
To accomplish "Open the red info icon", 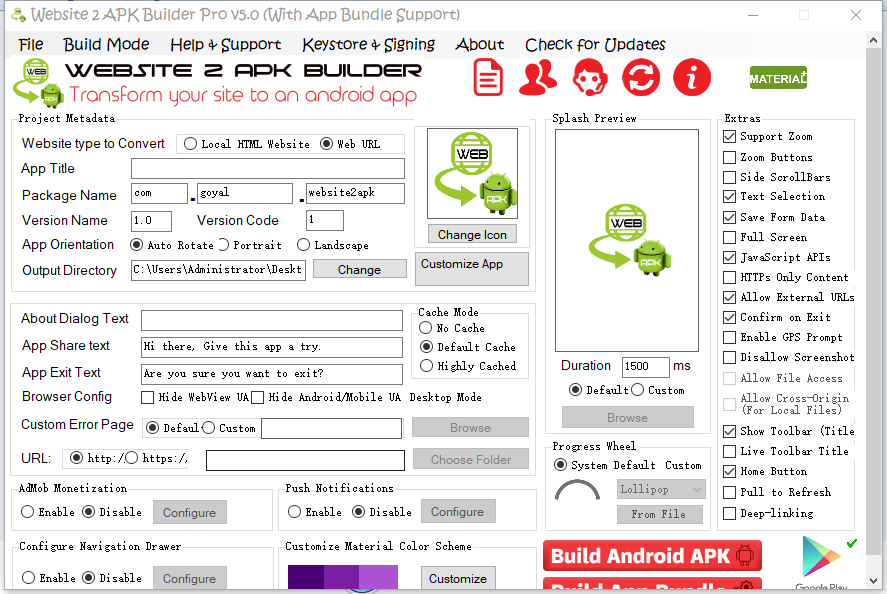I will [692, 78].
